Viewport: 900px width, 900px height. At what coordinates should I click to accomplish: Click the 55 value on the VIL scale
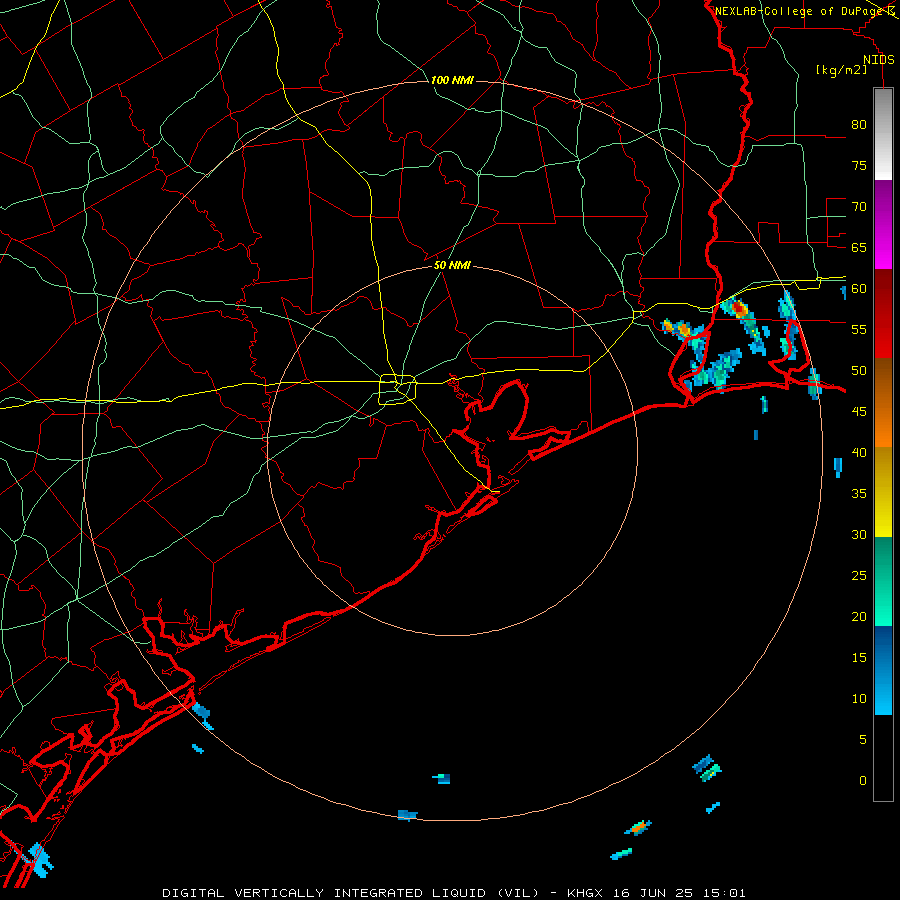point(859,330)
